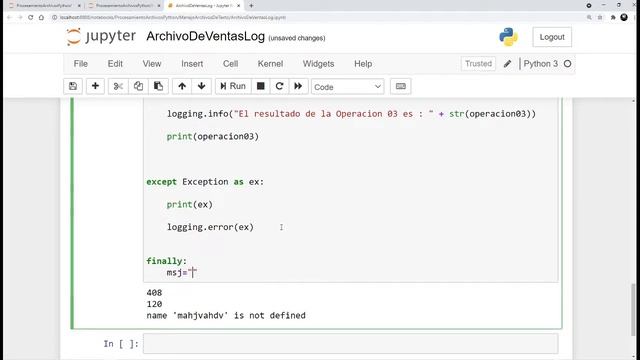Go back in browser history

pos(9,18)
